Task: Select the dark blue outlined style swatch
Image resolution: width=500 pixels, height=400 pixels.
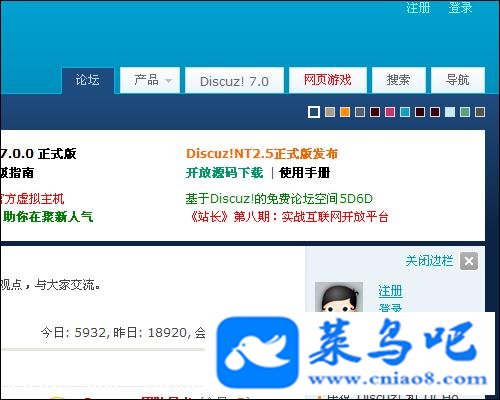Action: point(314,112)
